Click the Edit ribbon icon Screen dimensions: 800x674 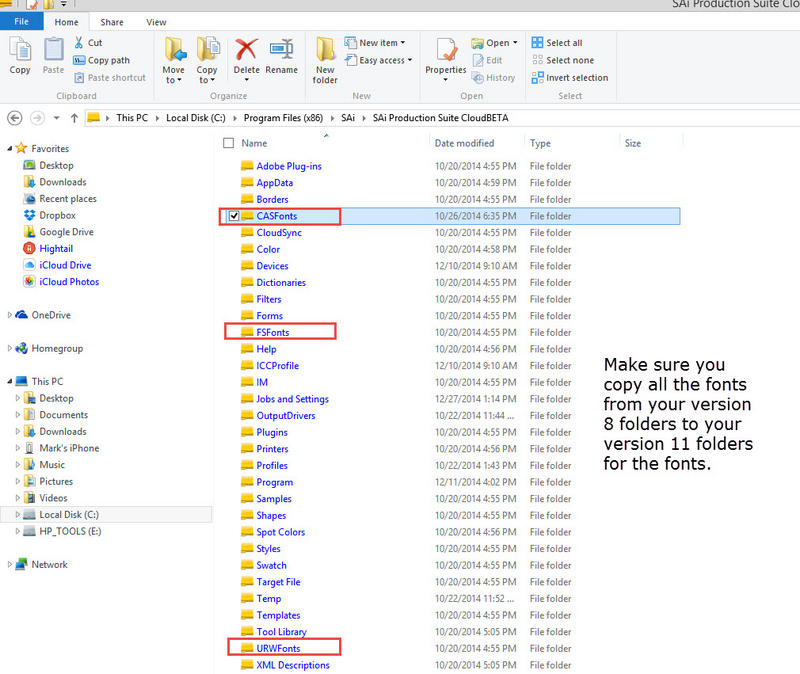tap(478, 60)
